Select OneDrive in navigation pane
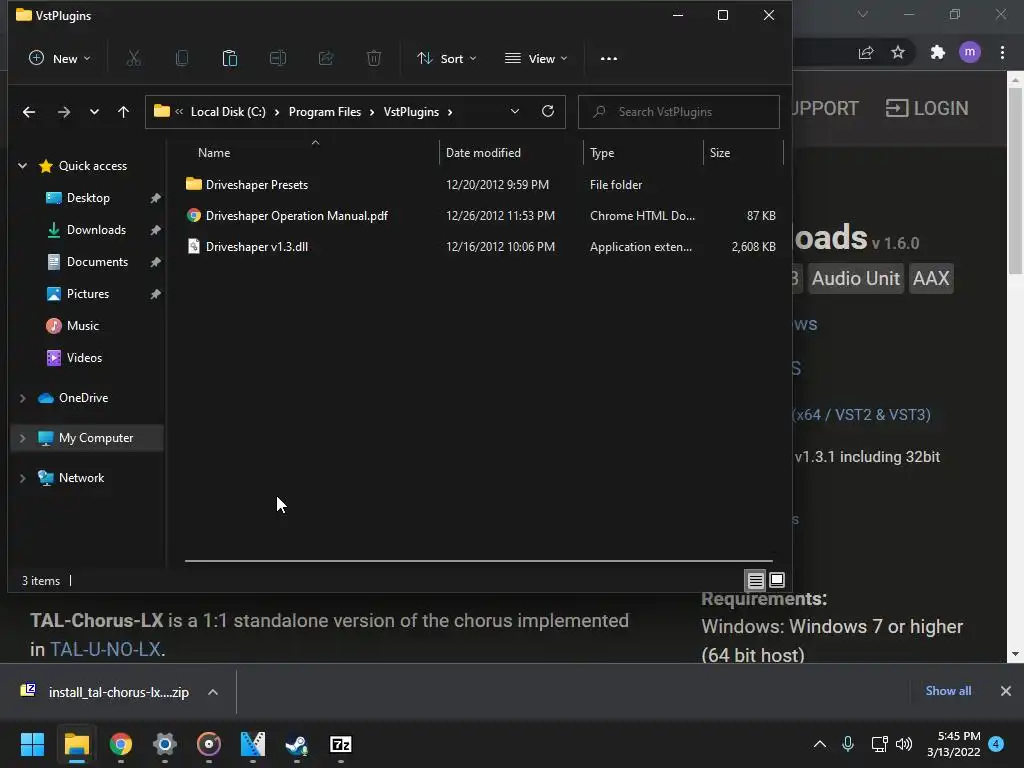The height and width of the screenshot is (768, 1024). click(x=83, y=398)
